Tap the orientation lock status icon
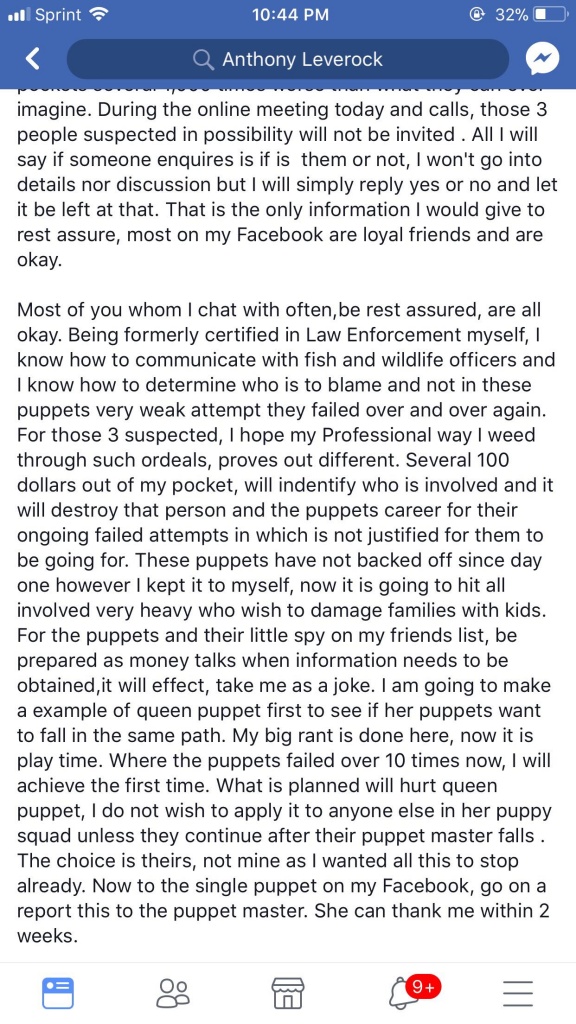This screenshot has width=576, height=1024. tap(475, 14)
